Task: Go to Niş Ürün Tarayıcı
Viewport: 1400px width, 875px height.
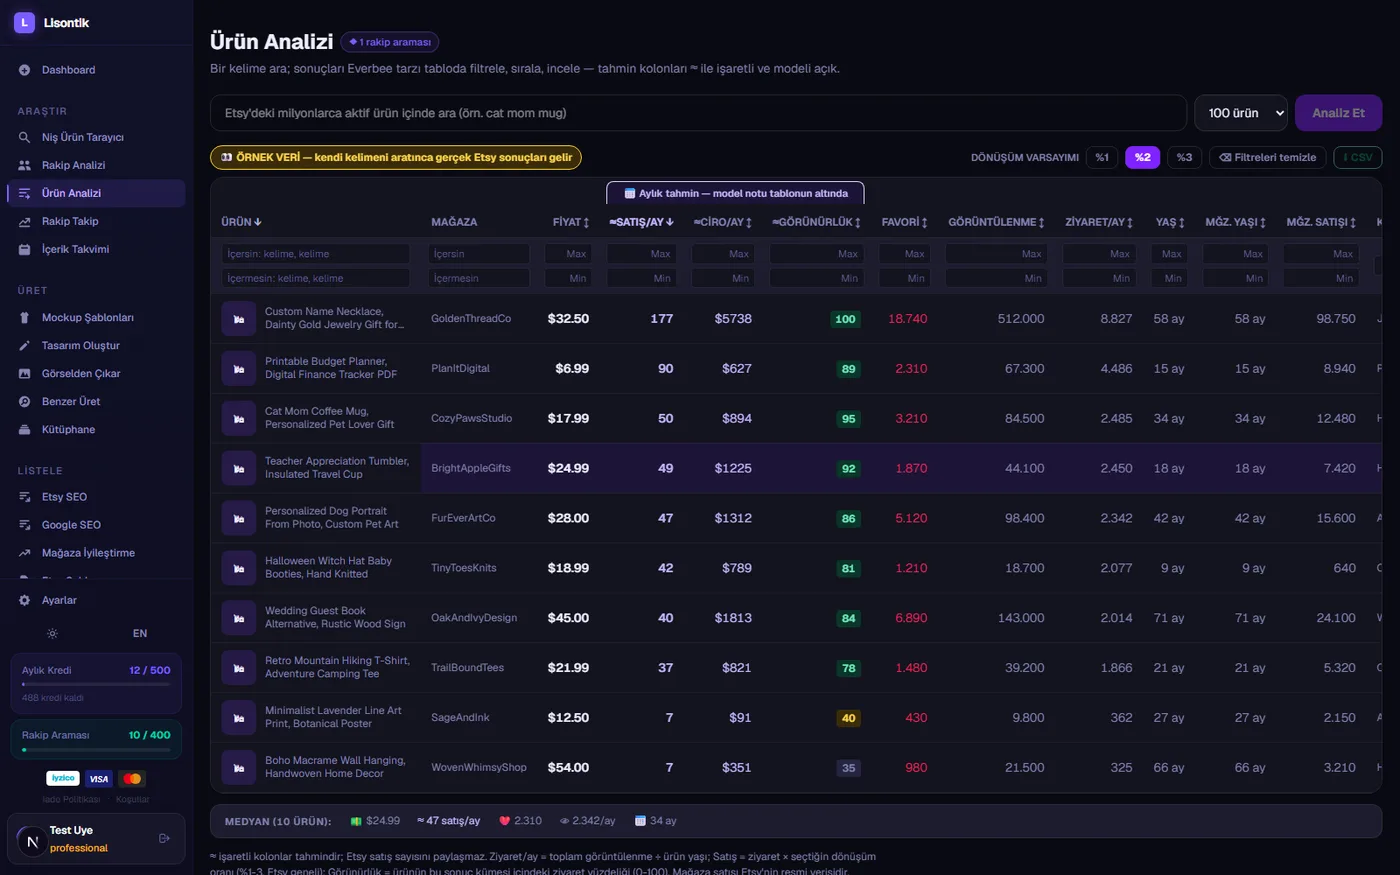Action: click(x=96, y=137)
